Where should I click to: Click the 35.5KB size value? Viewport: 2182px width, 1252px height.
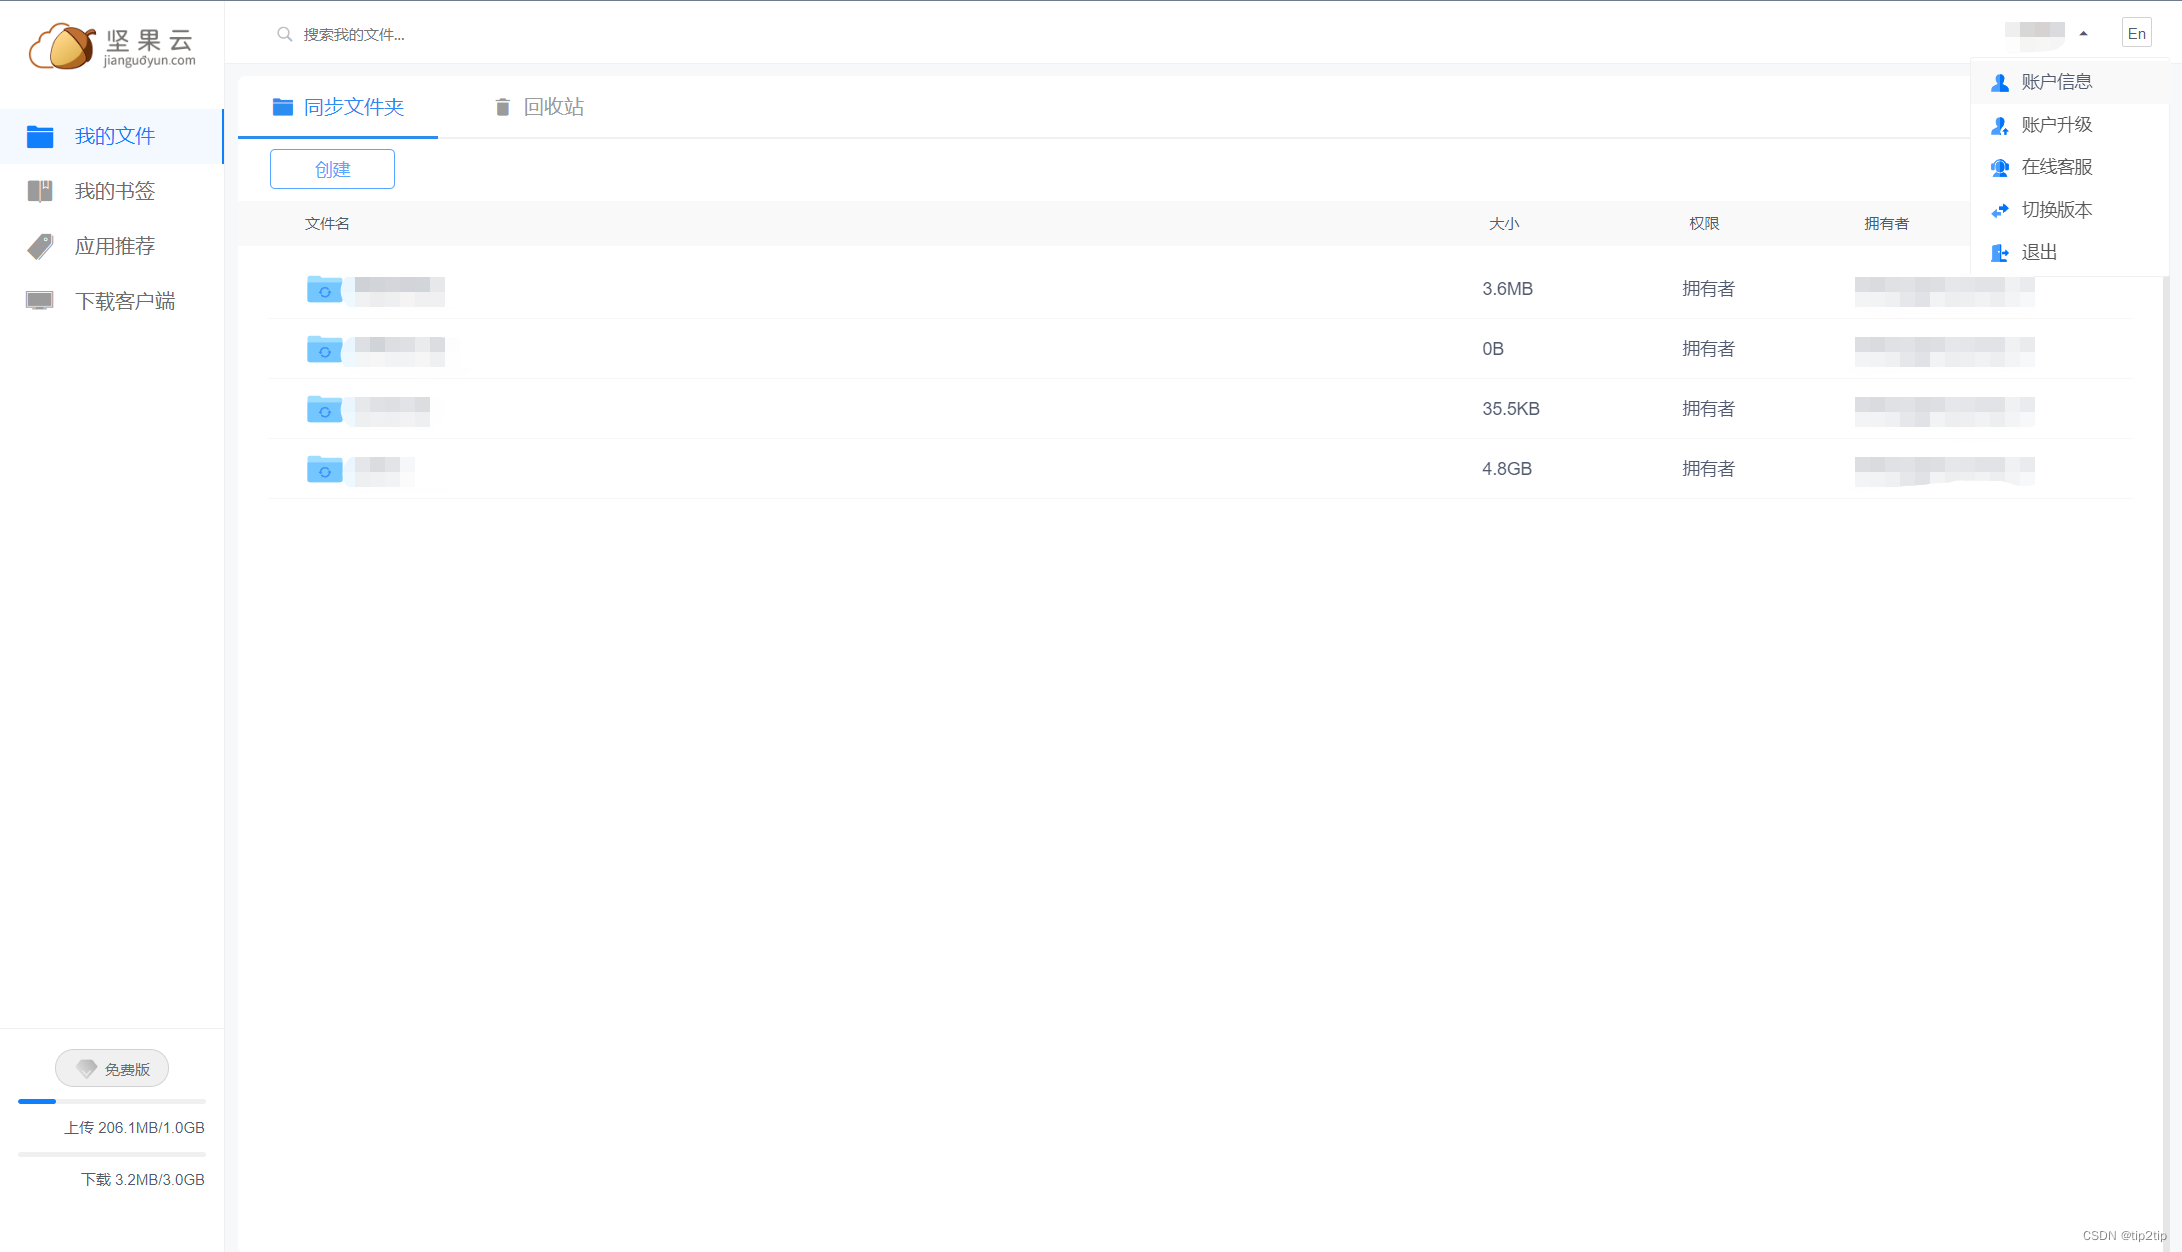click(x=1511, y=409)
